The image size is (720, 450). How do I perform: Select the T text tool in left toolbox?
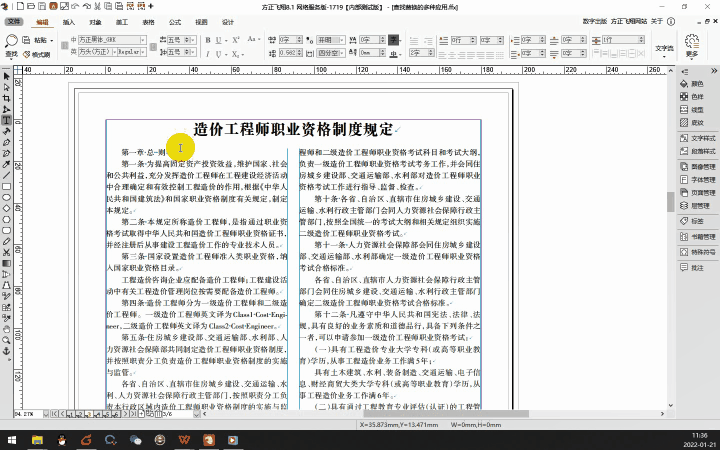tap(6, 120)
